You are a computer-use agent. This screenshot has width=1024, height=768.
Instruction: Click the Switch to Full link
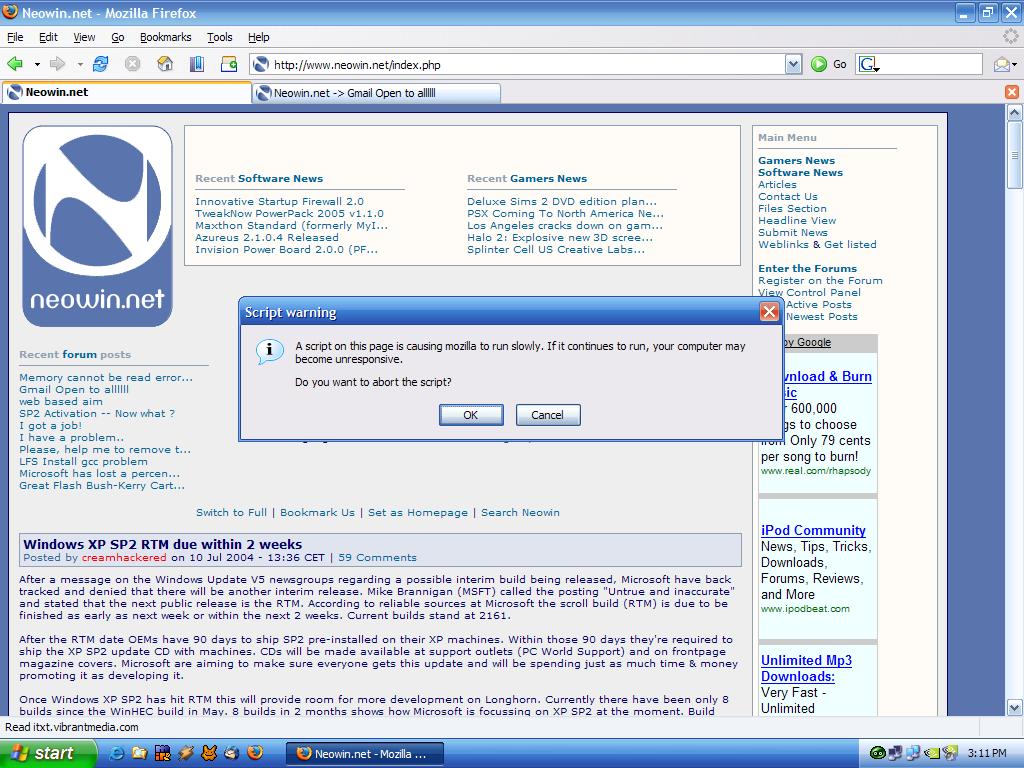231,512
